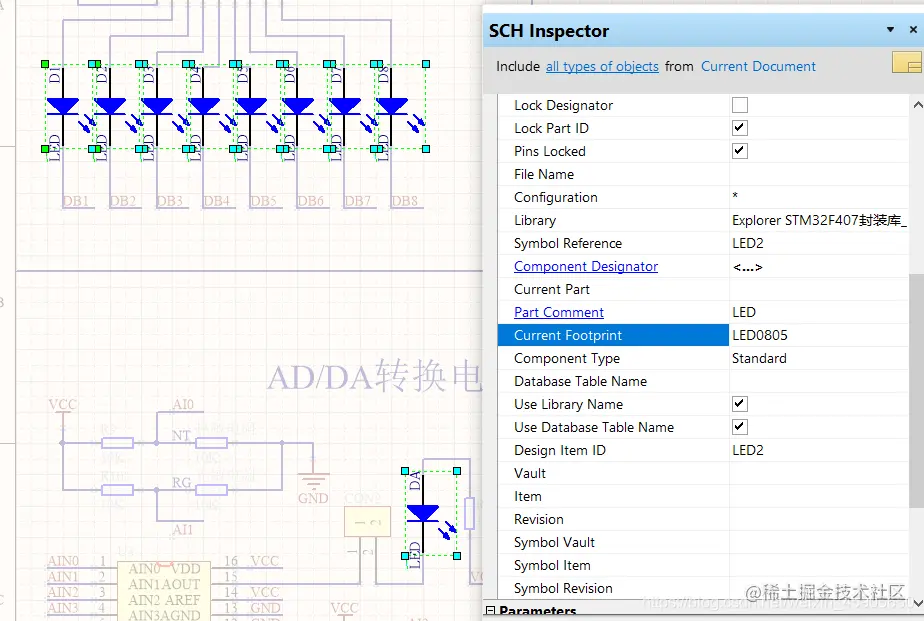This screenshot has height=621, width=924.
Task: Uncheck the Lock Part ID checkbox
Action: (x=740, y=128)
